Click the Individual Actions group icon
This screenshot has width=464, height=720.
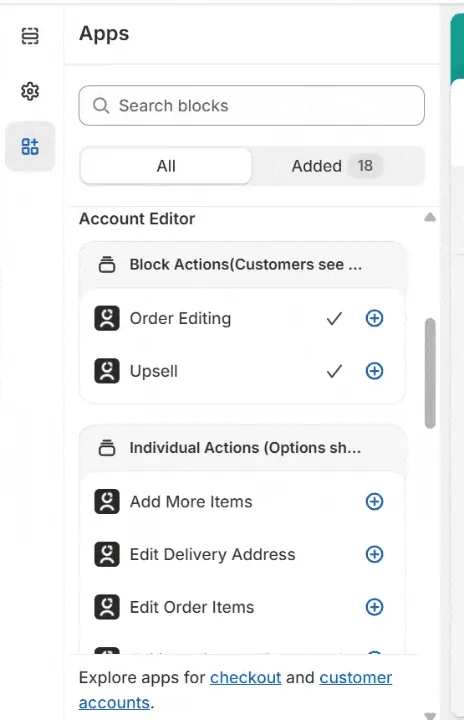(107, 448)
